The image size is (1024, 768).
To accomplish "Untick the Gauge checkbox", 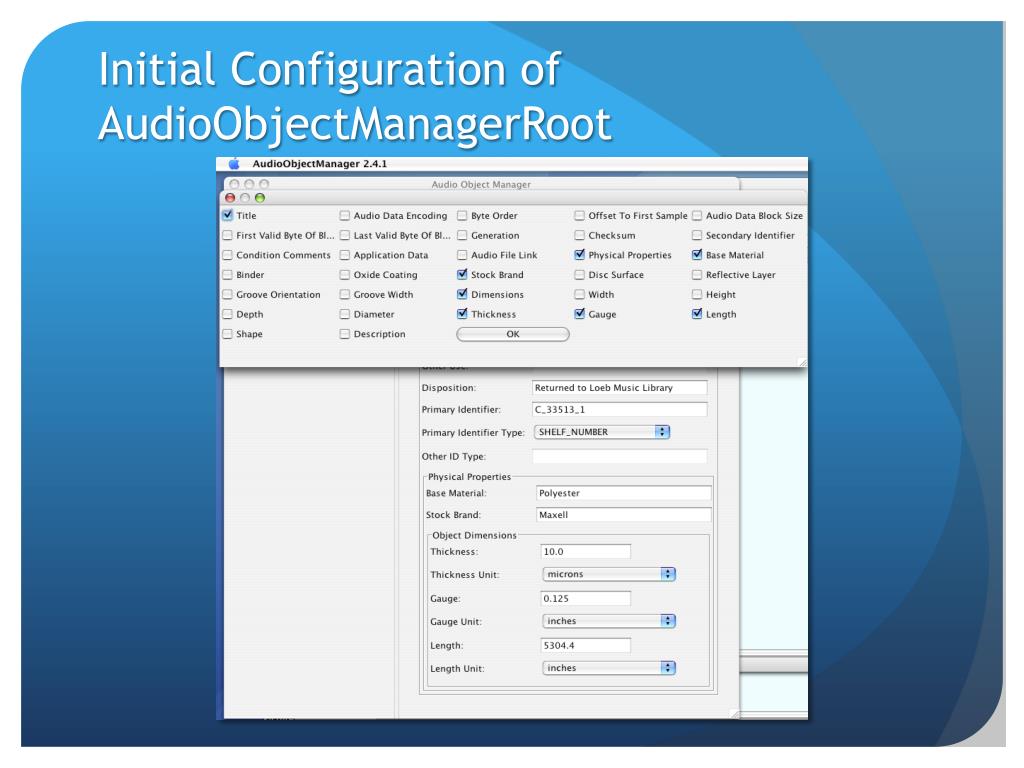I will coord(580,314).
